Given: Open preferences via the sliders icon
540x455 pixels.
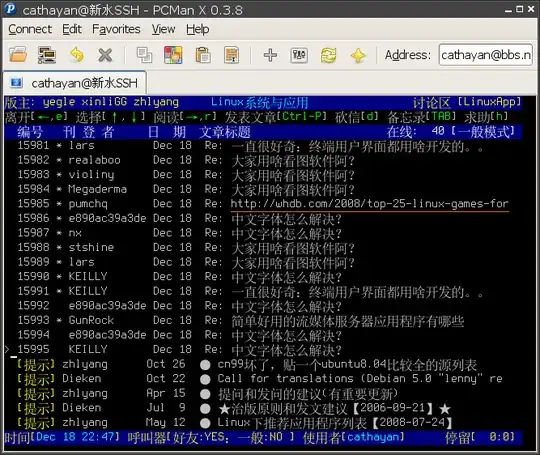Looking at the screenshot, I should [x=299, y=55].
